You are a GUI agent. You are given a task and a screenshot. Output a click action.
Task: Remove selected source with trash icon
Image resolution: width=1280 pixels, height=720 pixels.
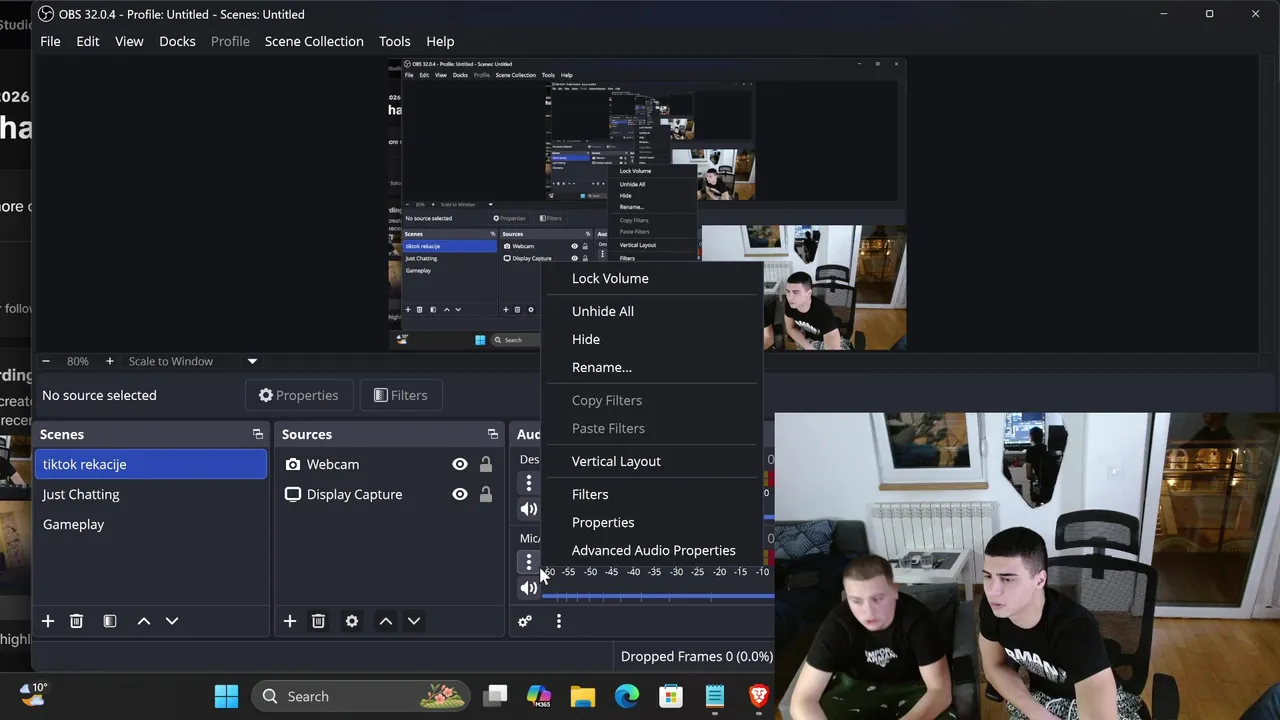318,621
